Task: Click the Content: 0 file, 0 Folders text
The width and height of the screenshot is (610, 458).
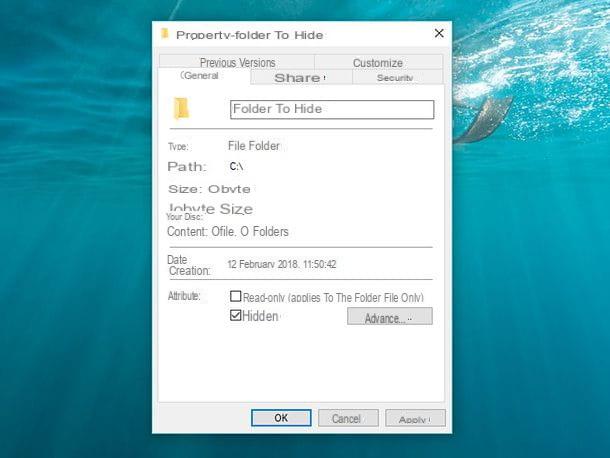Action: click(228, 232)
